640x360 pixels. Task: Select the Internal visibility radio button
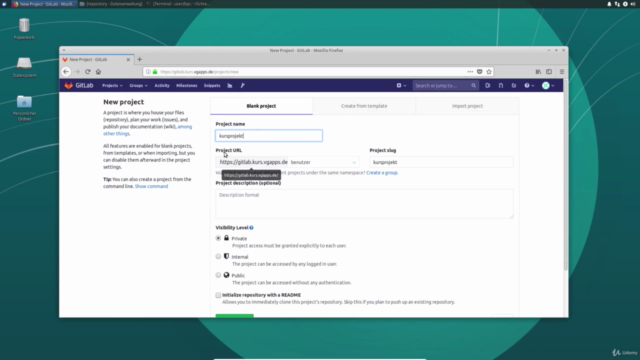[x=218, y=256]
